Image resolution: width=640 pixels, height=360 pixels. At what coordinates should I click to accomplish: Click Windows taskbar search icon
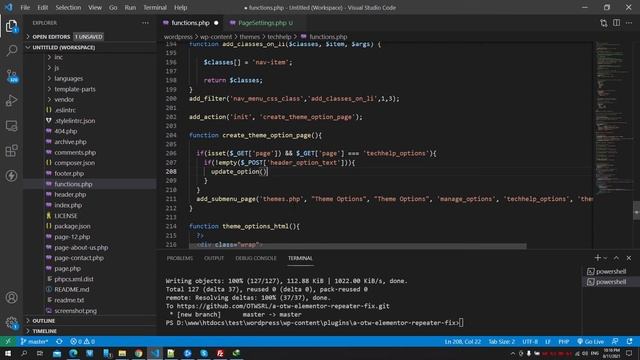coord(24,353)
